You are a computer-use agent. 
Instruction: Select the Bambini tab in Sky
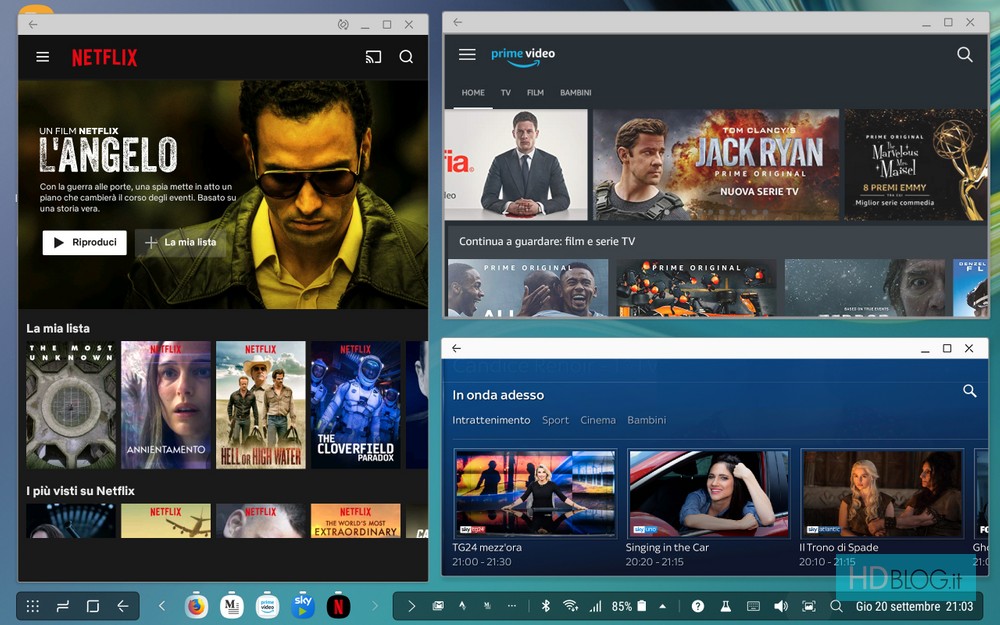[647, 420]
